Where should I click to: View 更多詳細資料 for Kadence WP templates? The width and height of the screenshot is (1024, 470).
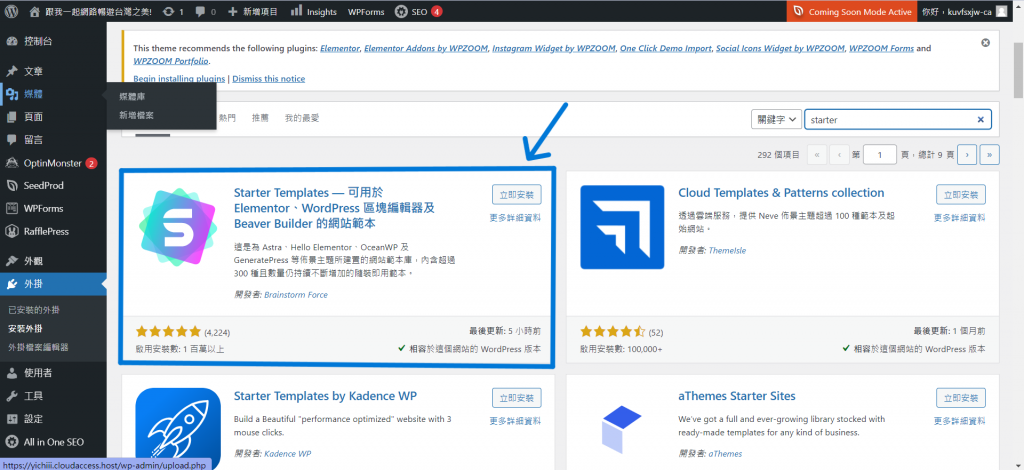tap(515, 421)
